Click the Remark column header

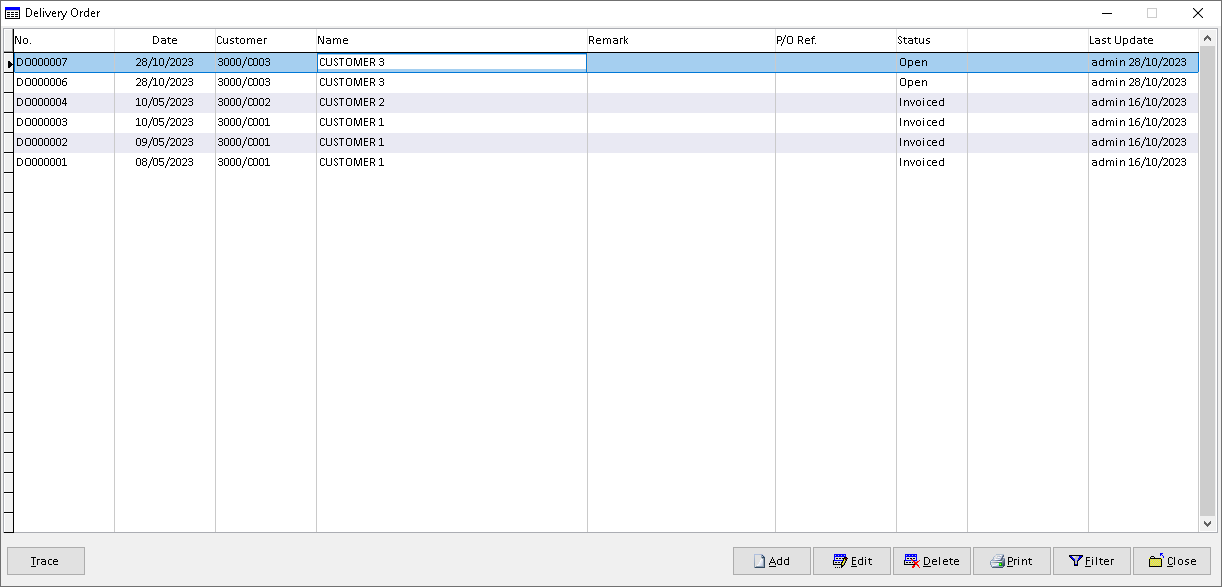tap(681, 40)
